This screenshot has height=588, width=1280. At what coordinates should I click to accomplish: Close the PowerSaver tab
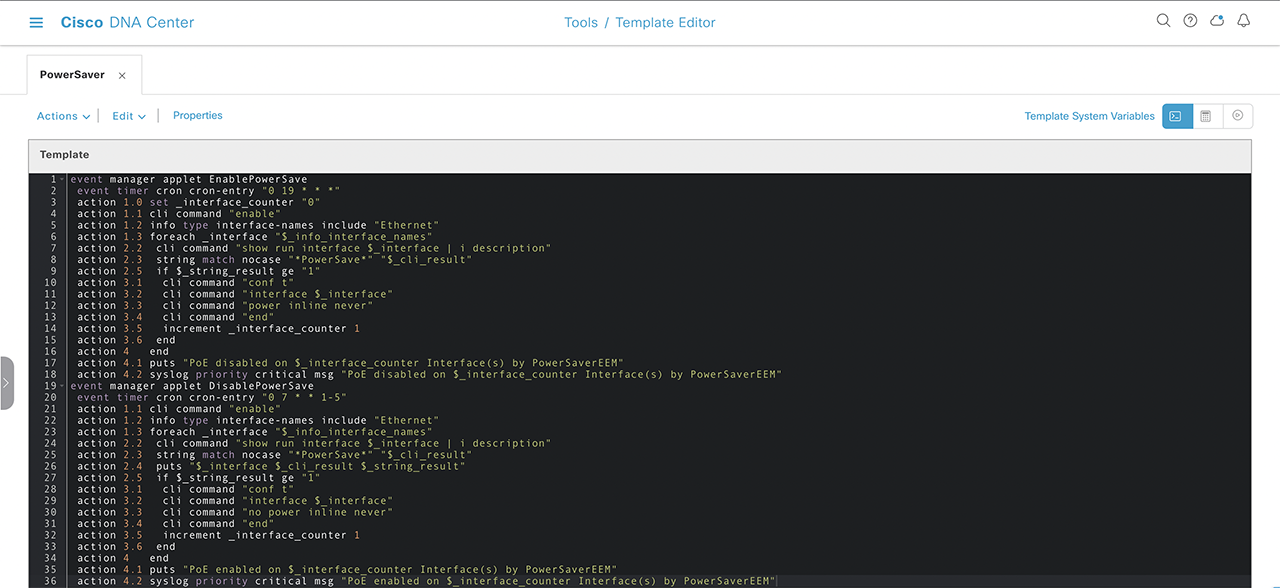point(122,76)
